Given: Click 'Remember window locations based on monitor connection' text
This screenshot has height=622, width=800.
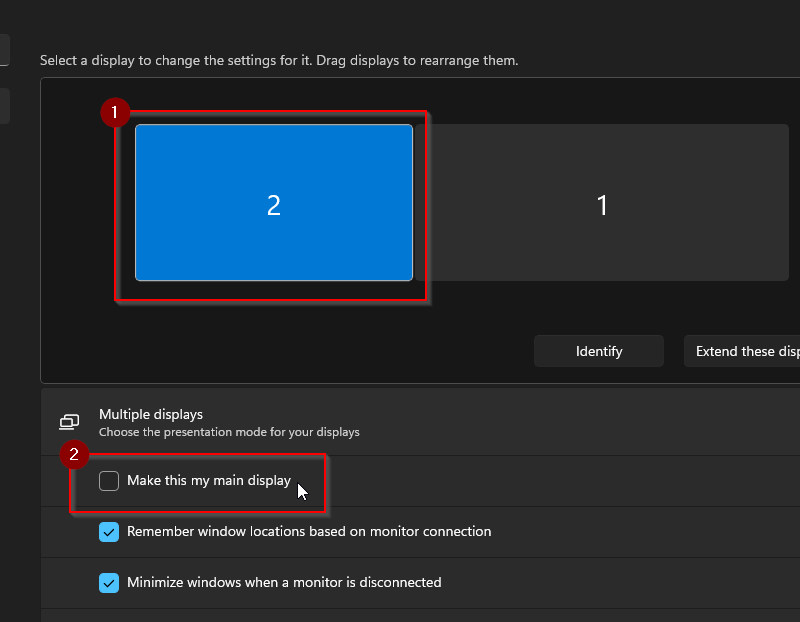Looking at the screenshot, I should [x=308, y=532].
